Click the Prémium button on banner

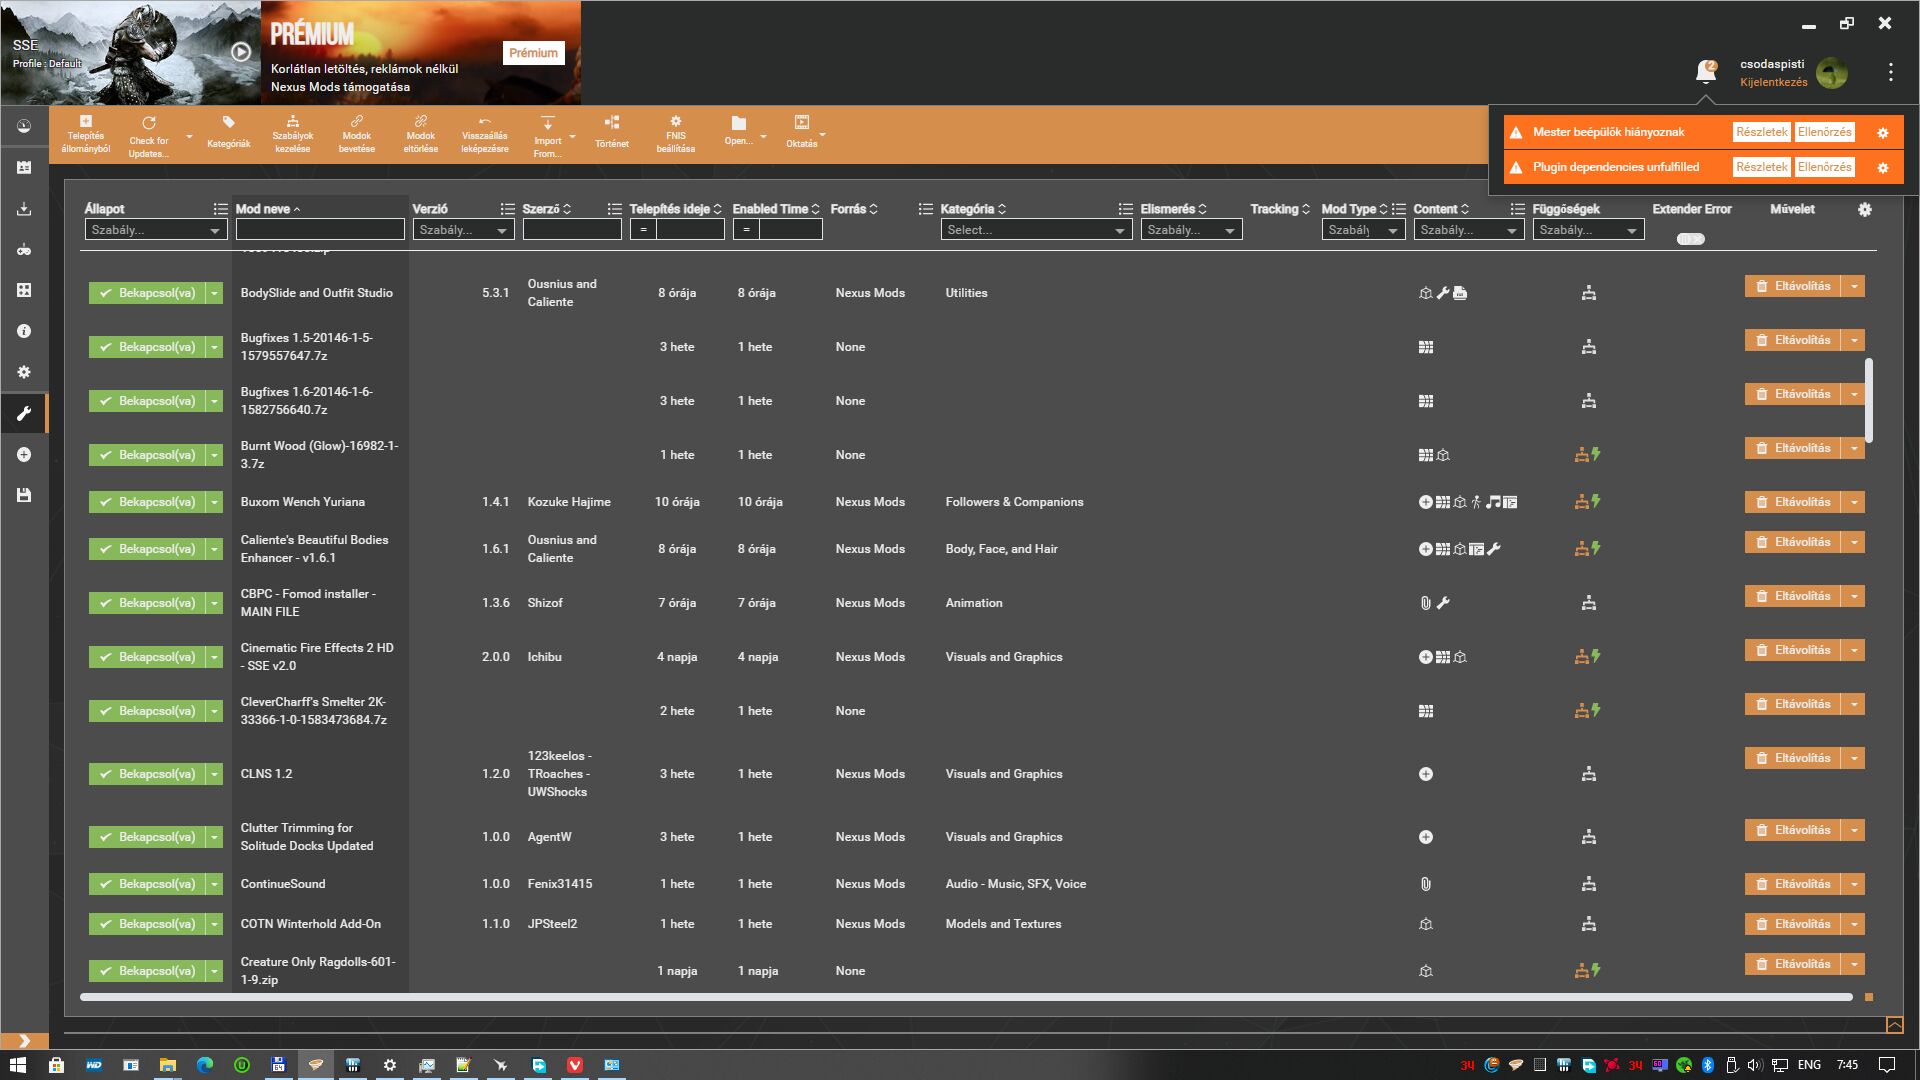[533, 53]
